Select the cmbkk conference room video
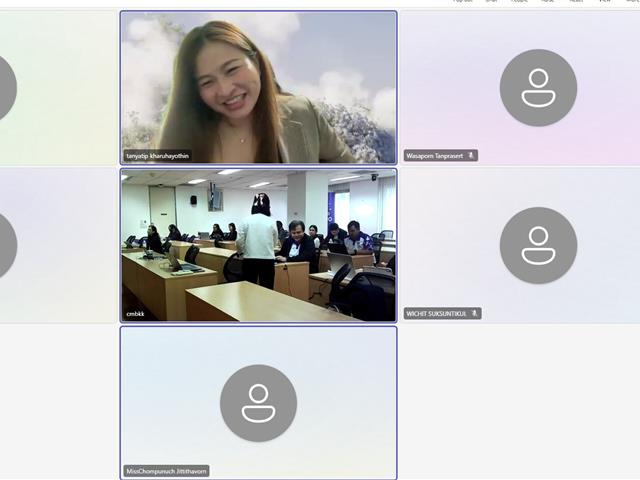Screen dimensions: 640x480 point(258,245)
